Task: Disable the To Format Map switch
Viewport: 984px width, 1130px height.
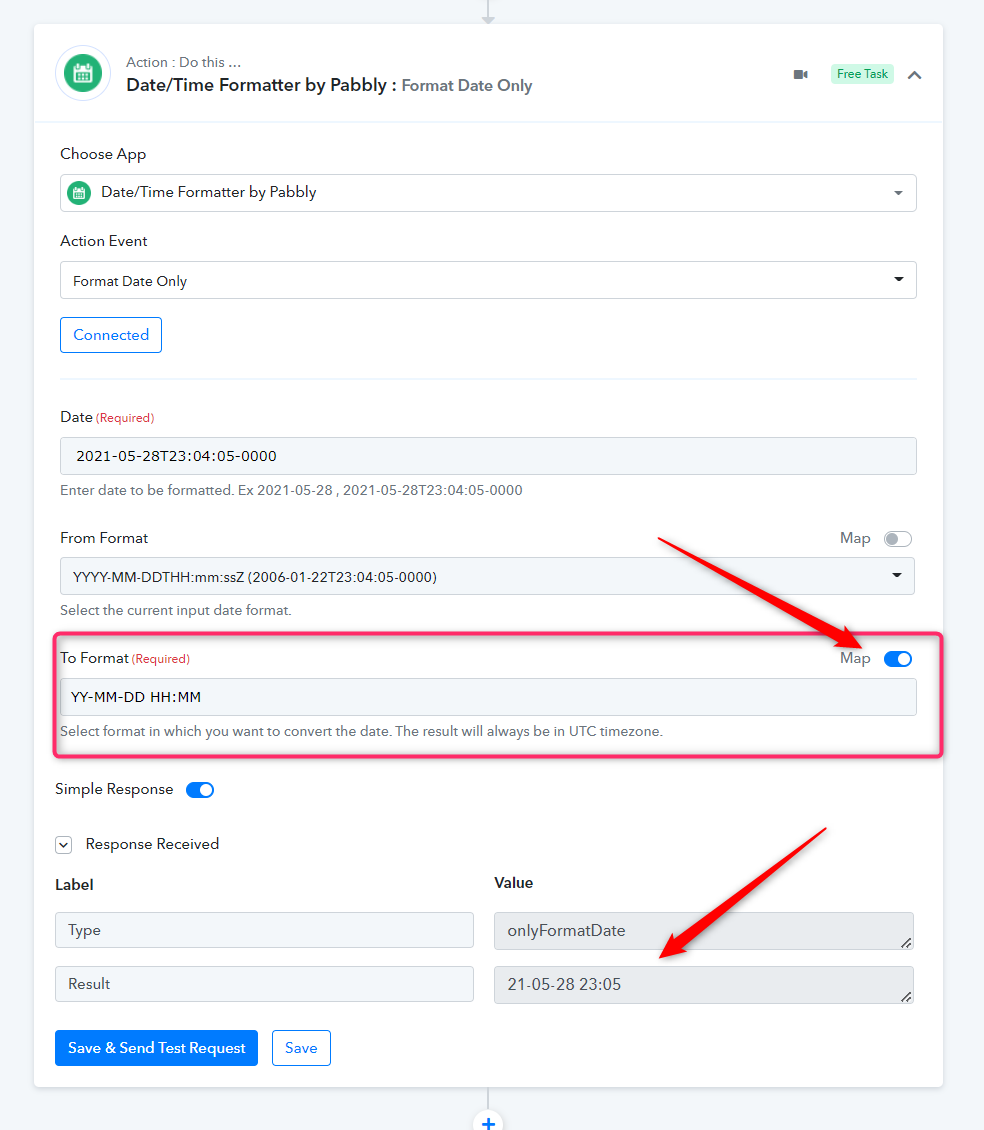Action: (897, 659)
